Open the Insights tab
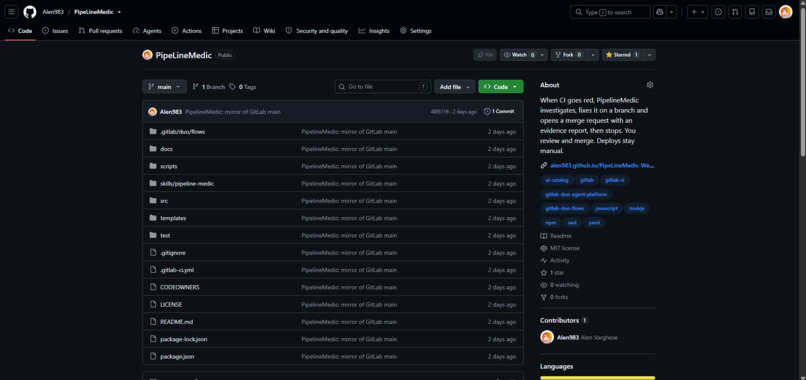806x380 pixels. point(374,31)
